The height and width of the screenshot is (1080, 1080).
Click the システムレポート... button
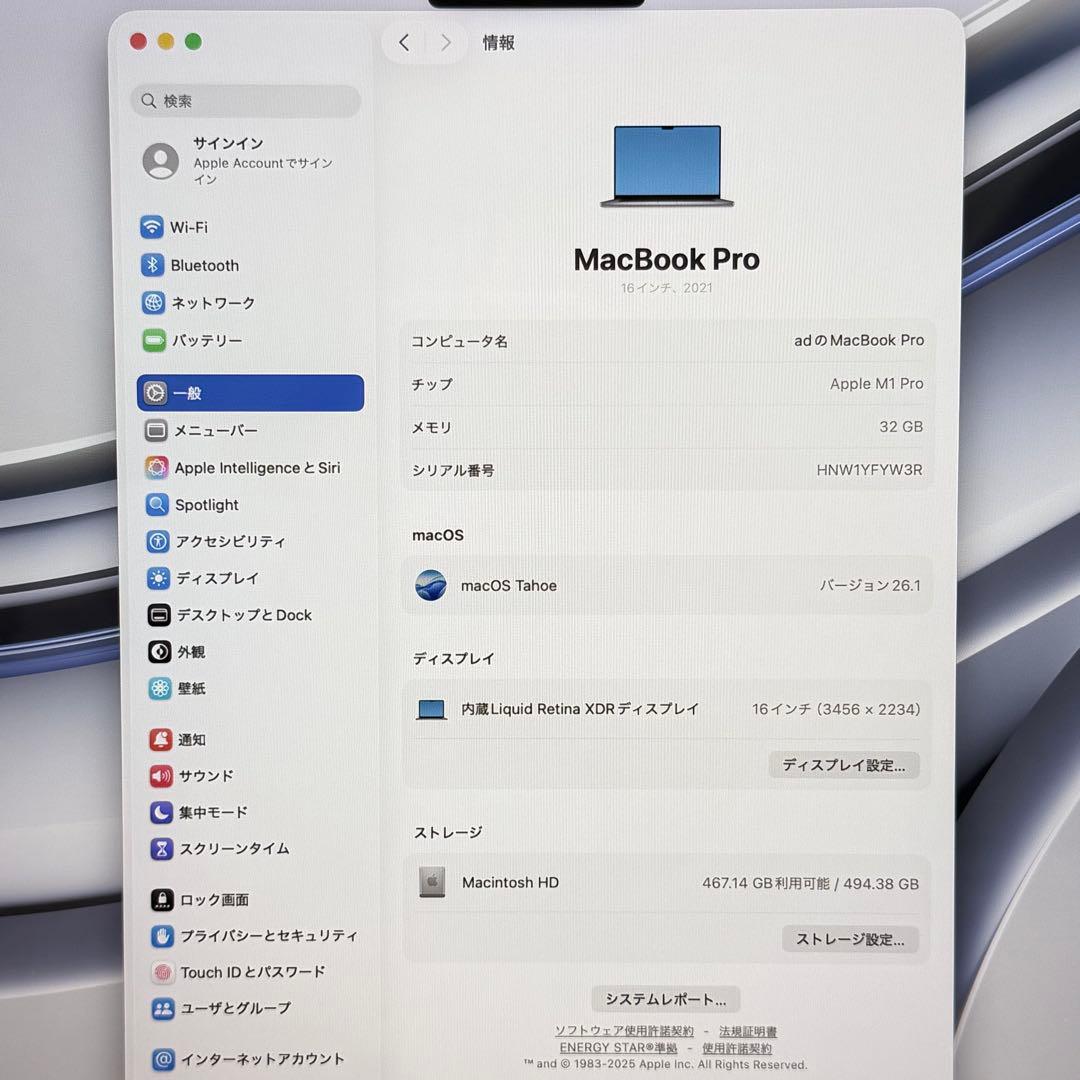(x=665, y=999)
